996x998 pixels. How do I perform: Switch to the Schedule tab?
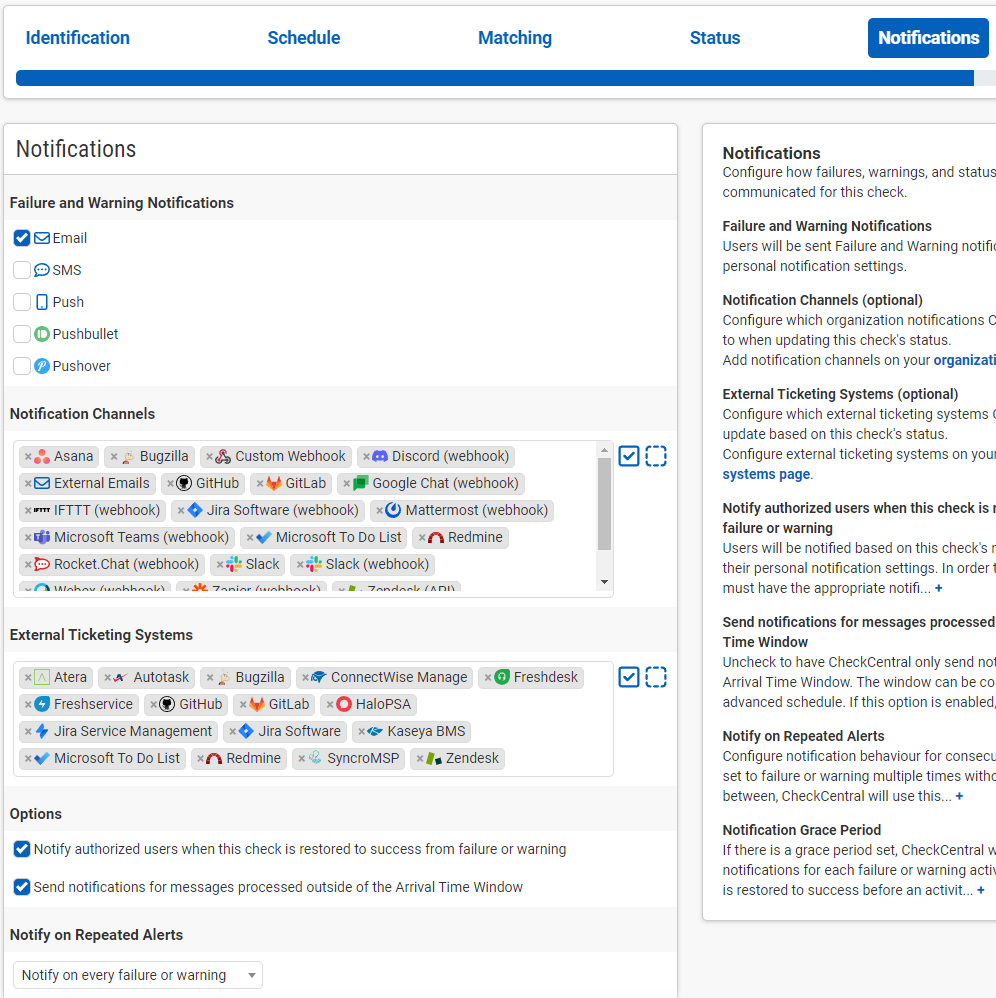[303, 38]
